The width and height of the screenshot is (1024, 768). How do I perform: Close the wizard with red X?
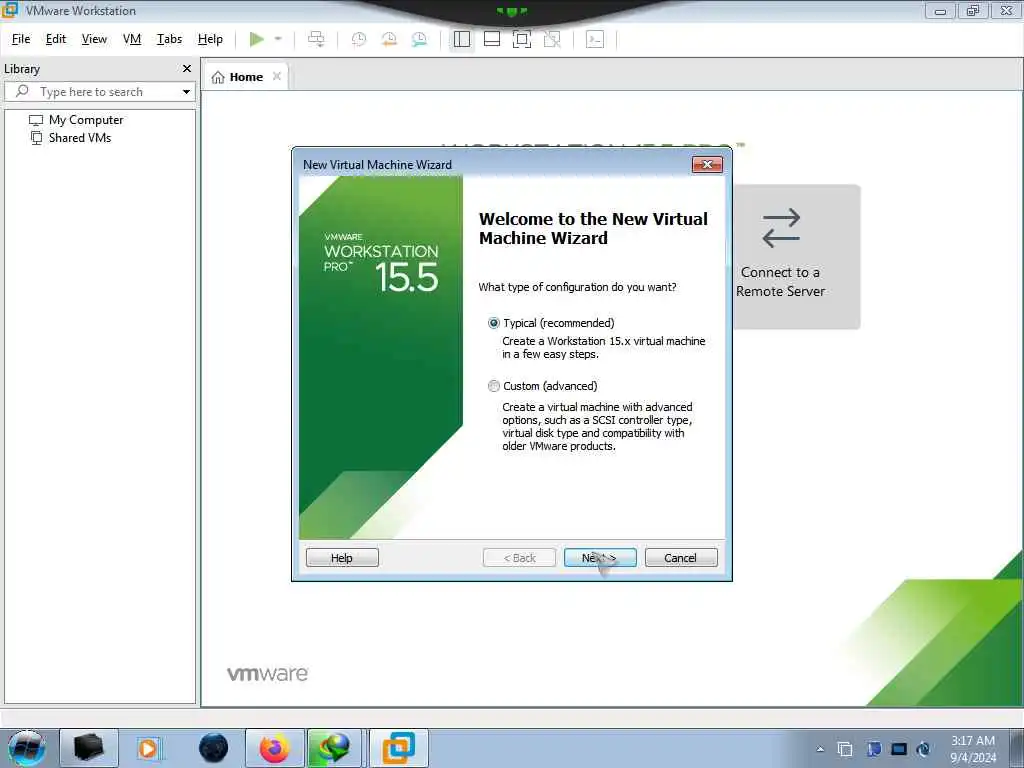point(707,165)
